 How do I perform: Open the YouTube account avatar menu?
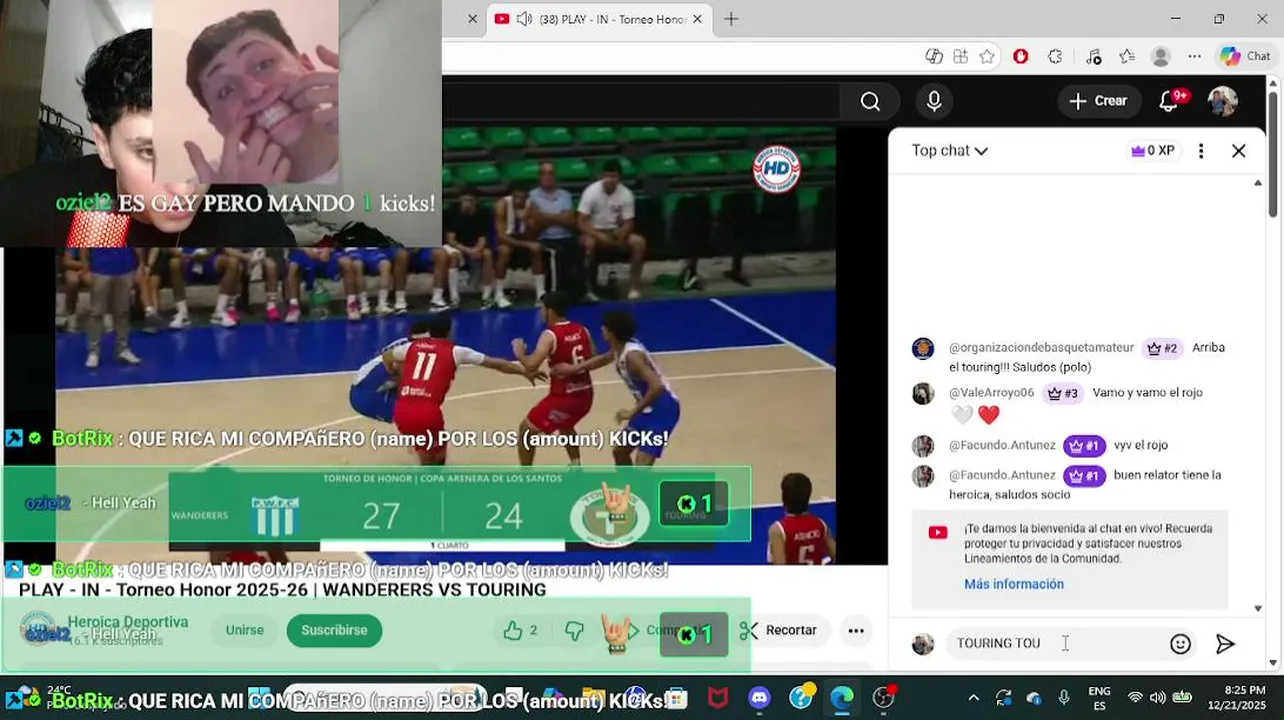click(x=1223, y=101)
